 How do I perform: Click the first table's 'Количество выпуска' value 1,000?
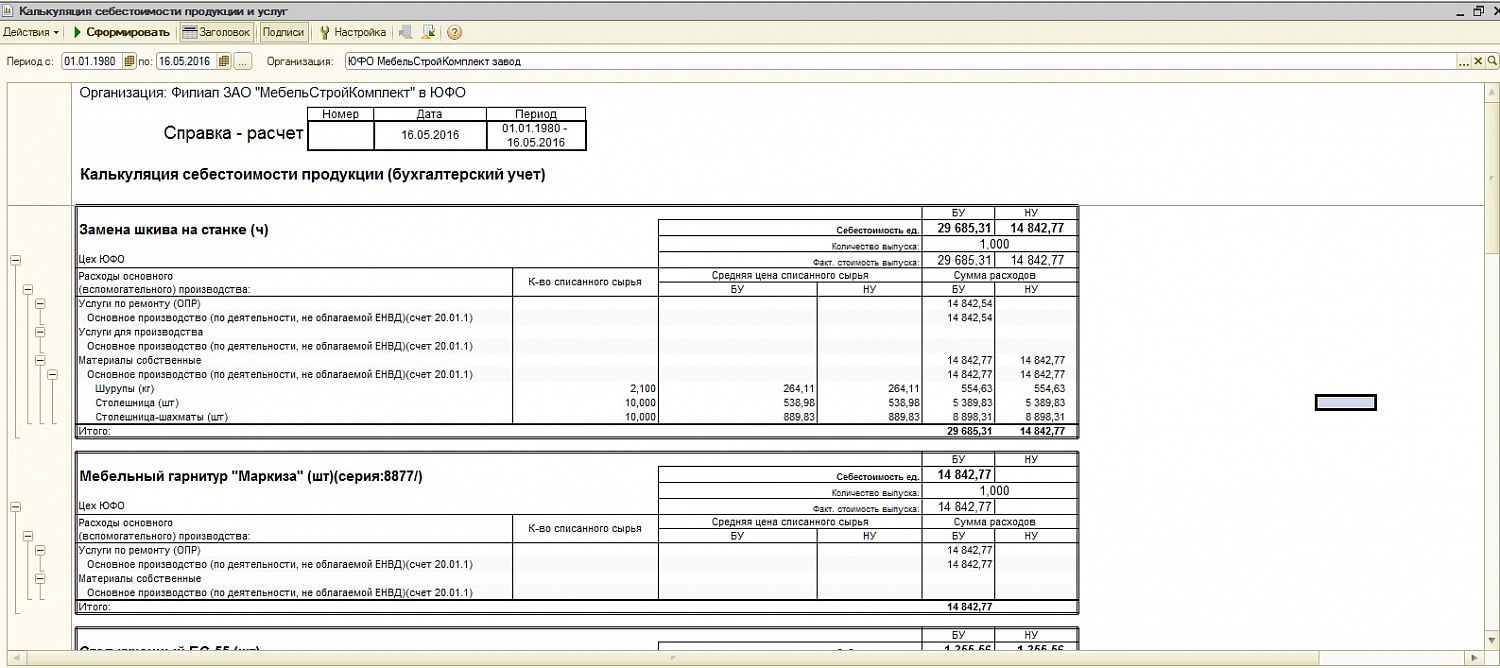(994, 244)
